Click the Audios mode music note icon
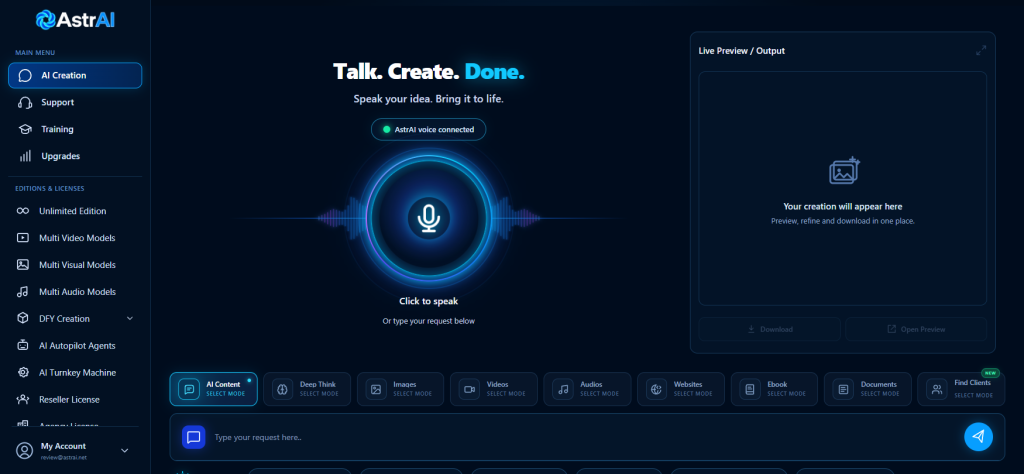 point(562,389)
